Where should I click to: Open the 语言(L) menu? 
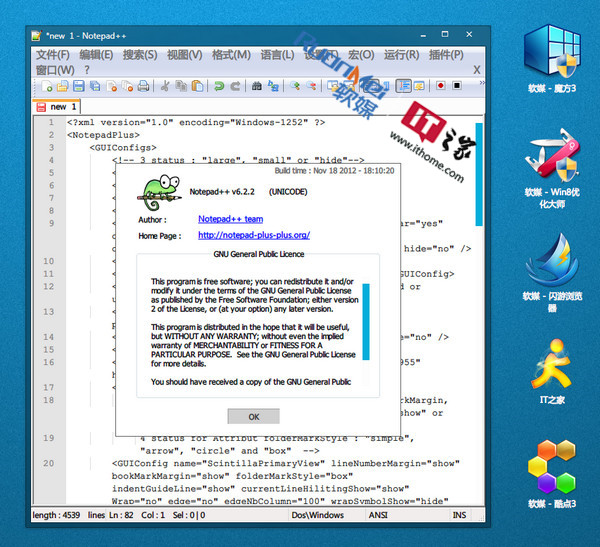pyautogui.click(x=277, y=55)
